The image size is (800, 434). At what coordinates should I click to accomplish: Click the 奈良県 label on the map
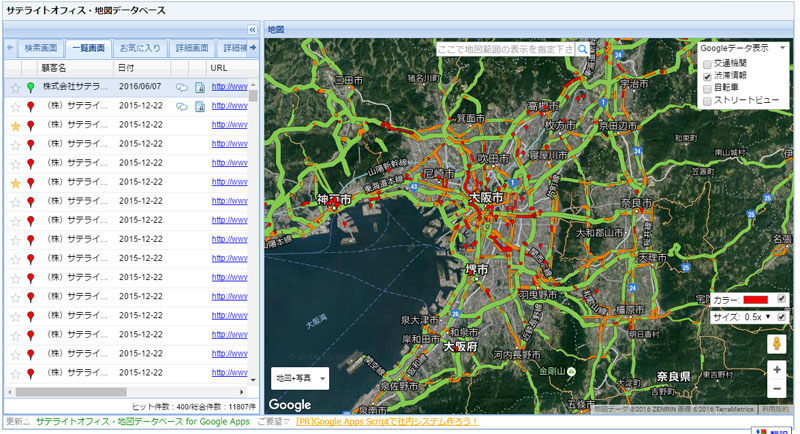(x=673, y=376)
